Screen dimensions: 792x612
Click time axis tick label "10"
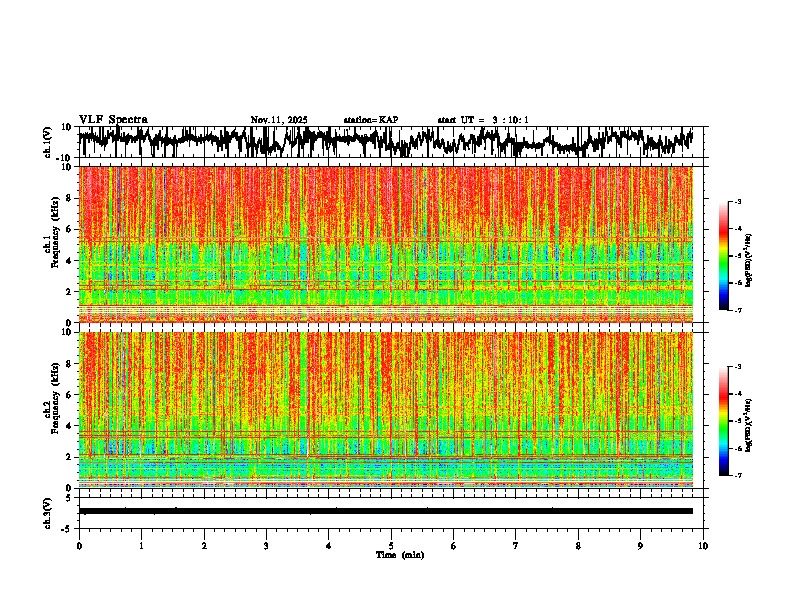point(703,546)
